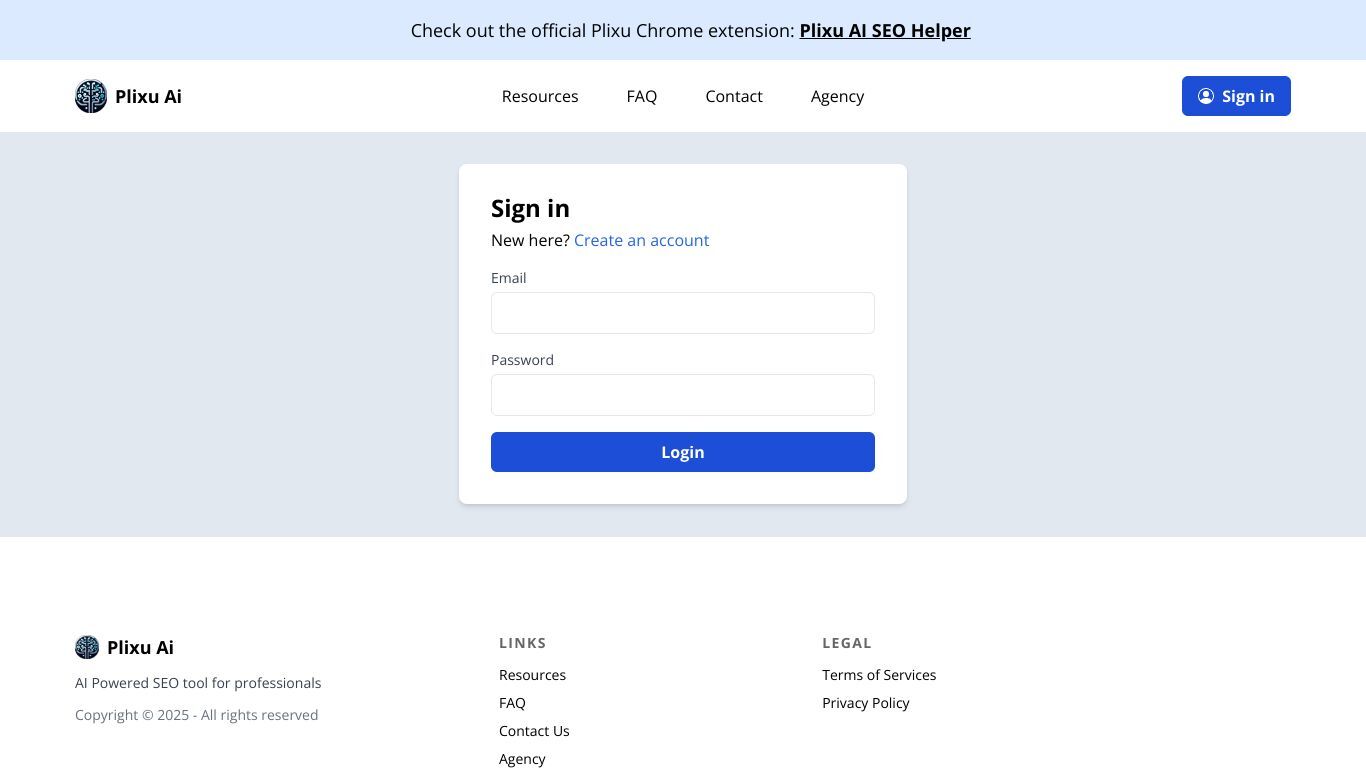The width and height of the screenshot is (1366, 768).
Task: Focus the Email input field
Action: tap(683, 313)
